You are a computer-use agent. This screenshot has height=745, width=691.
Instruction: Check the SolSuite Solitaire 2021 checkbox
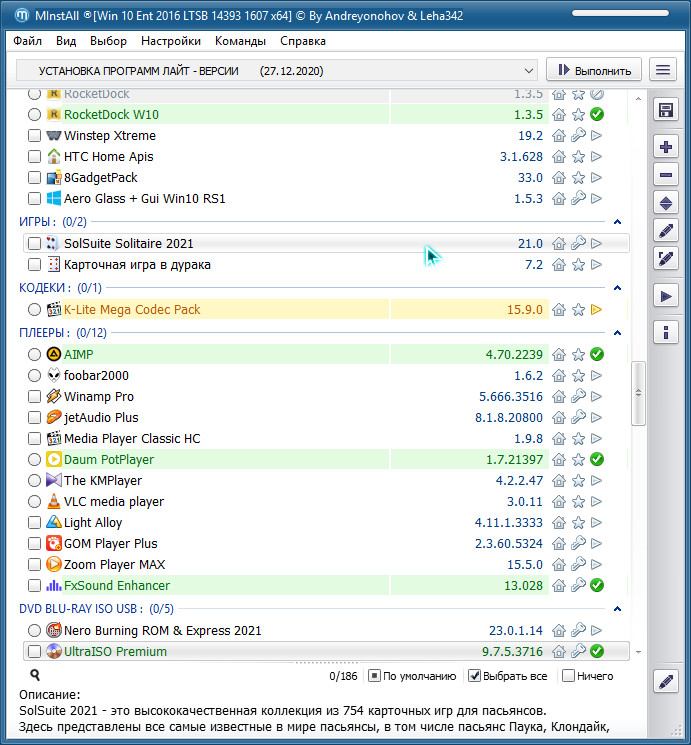34,243
